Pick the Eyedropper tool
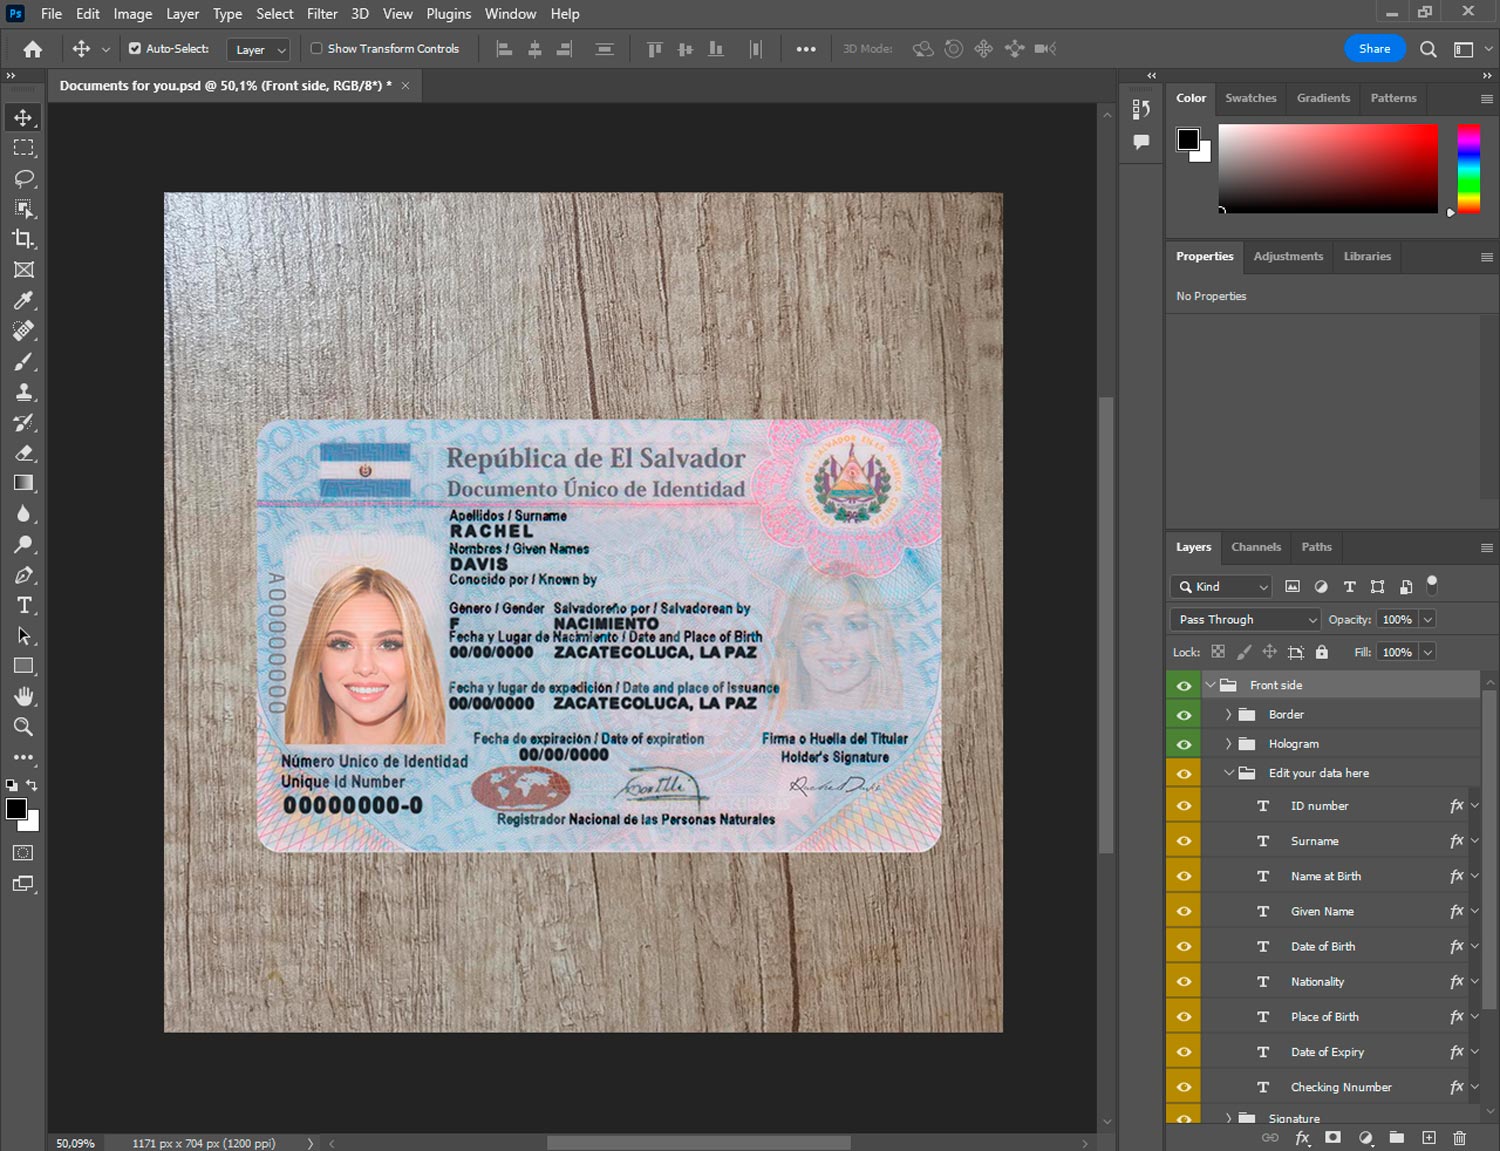 coord(24,300)
